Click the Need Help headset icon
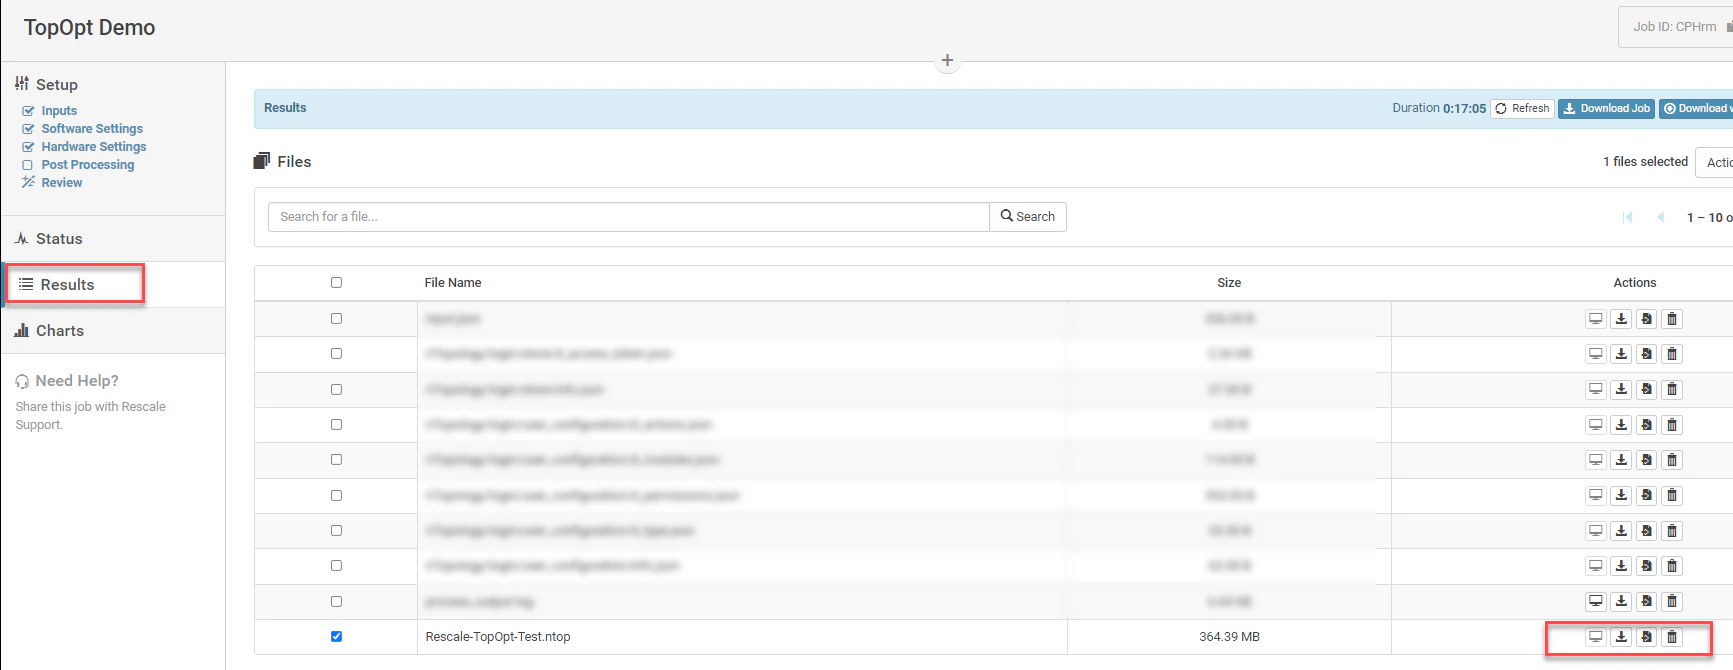 click(x=22, y=381)
